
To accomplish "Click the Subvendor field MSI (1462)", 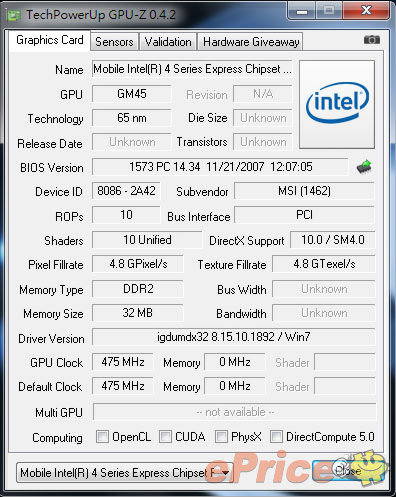I will coord(304,191).
